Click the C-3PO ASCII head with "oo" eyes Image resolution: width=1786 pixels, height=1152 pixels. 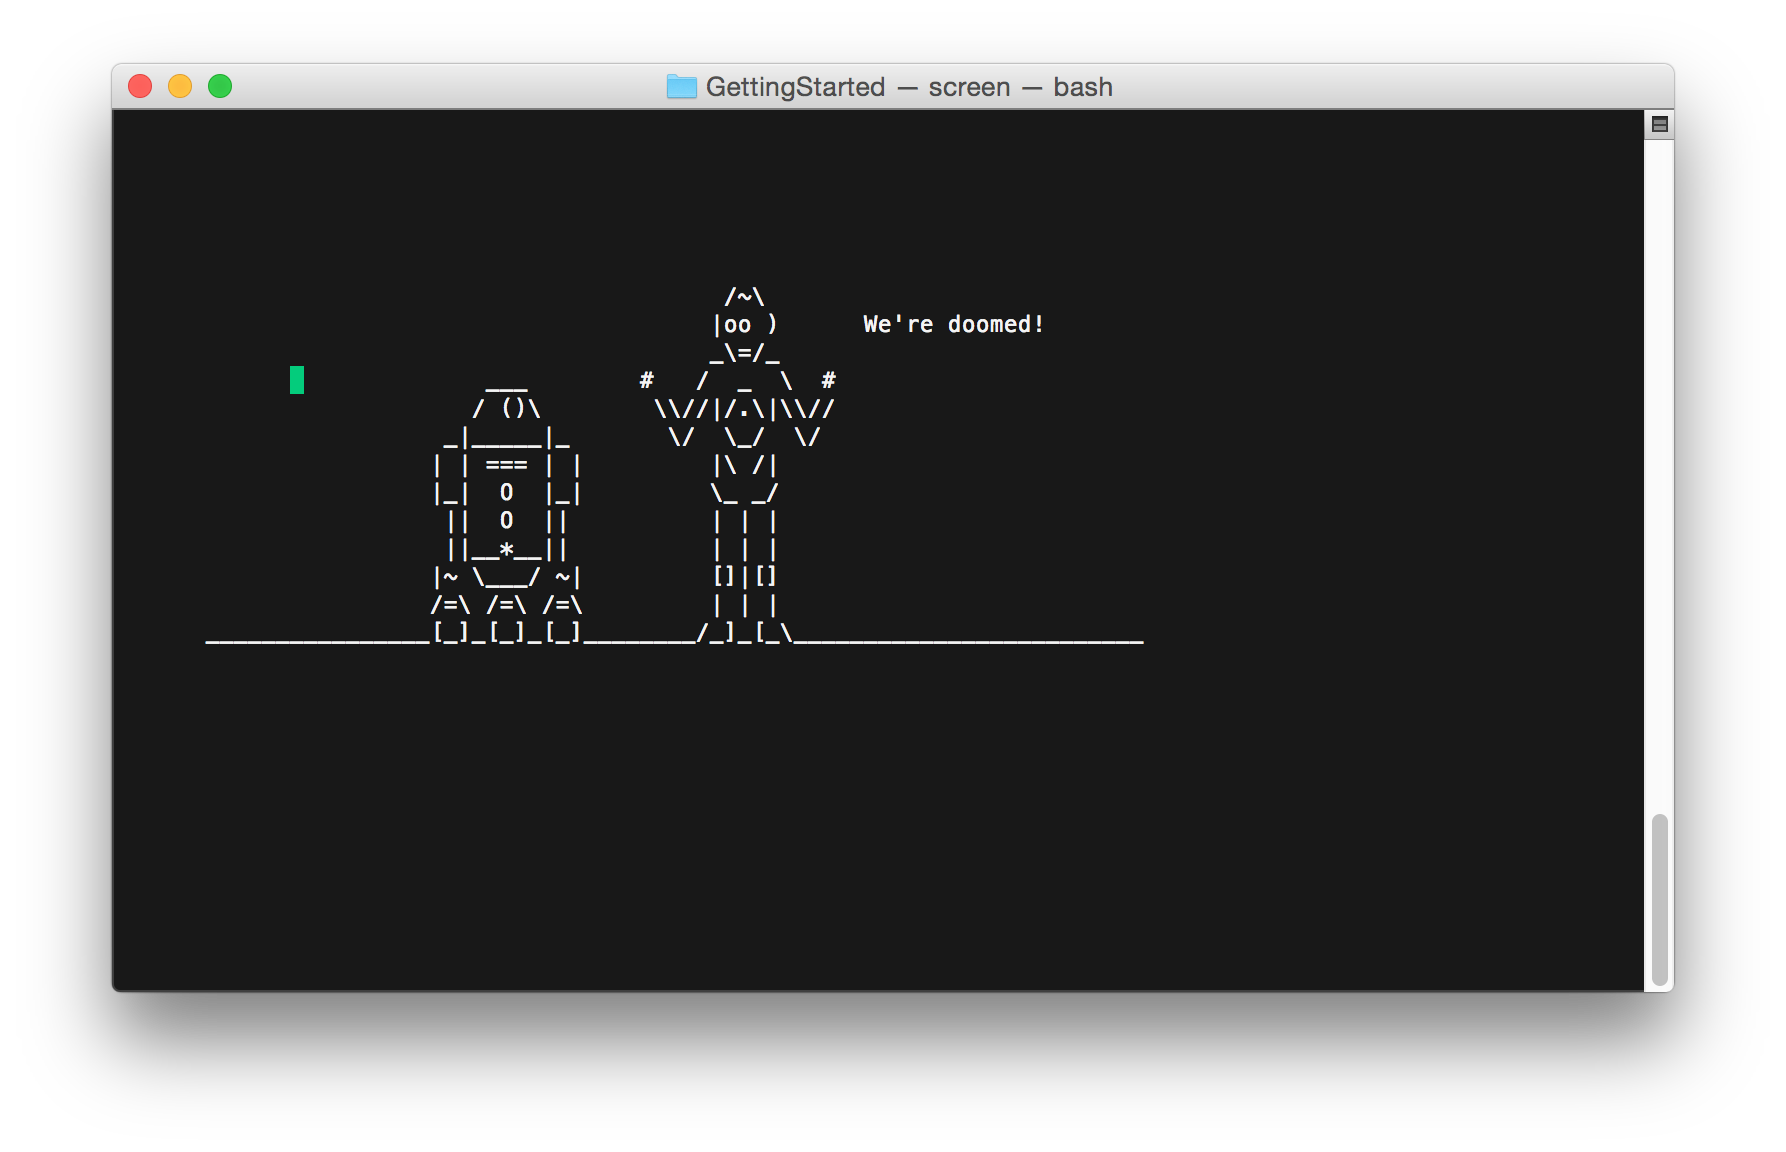point(744,325)
